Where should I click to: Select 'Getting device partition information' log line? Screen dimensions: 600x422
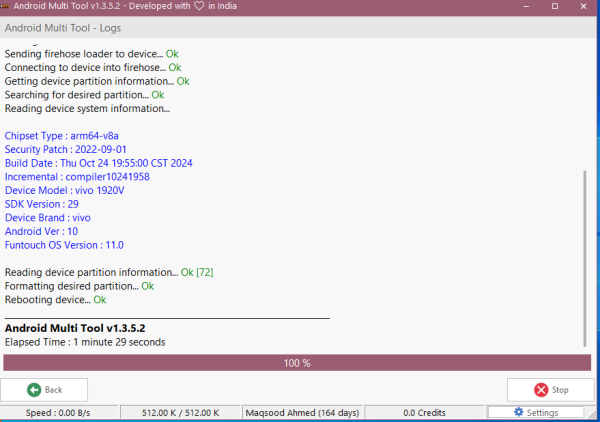click(x=97, y=81)
